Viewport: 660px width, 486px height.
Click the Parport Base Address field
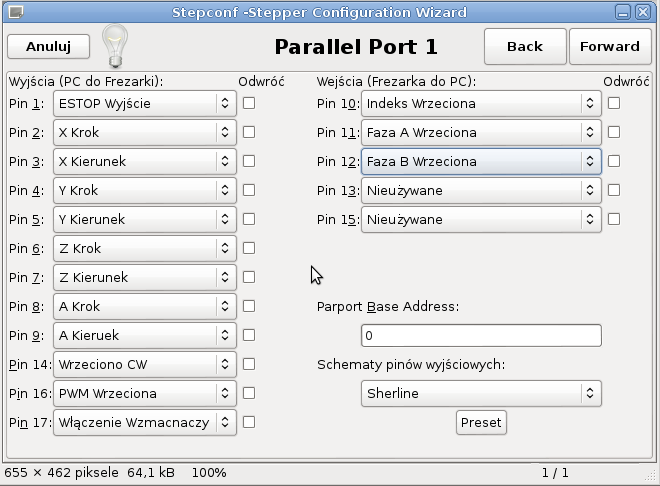pos(480,336)
